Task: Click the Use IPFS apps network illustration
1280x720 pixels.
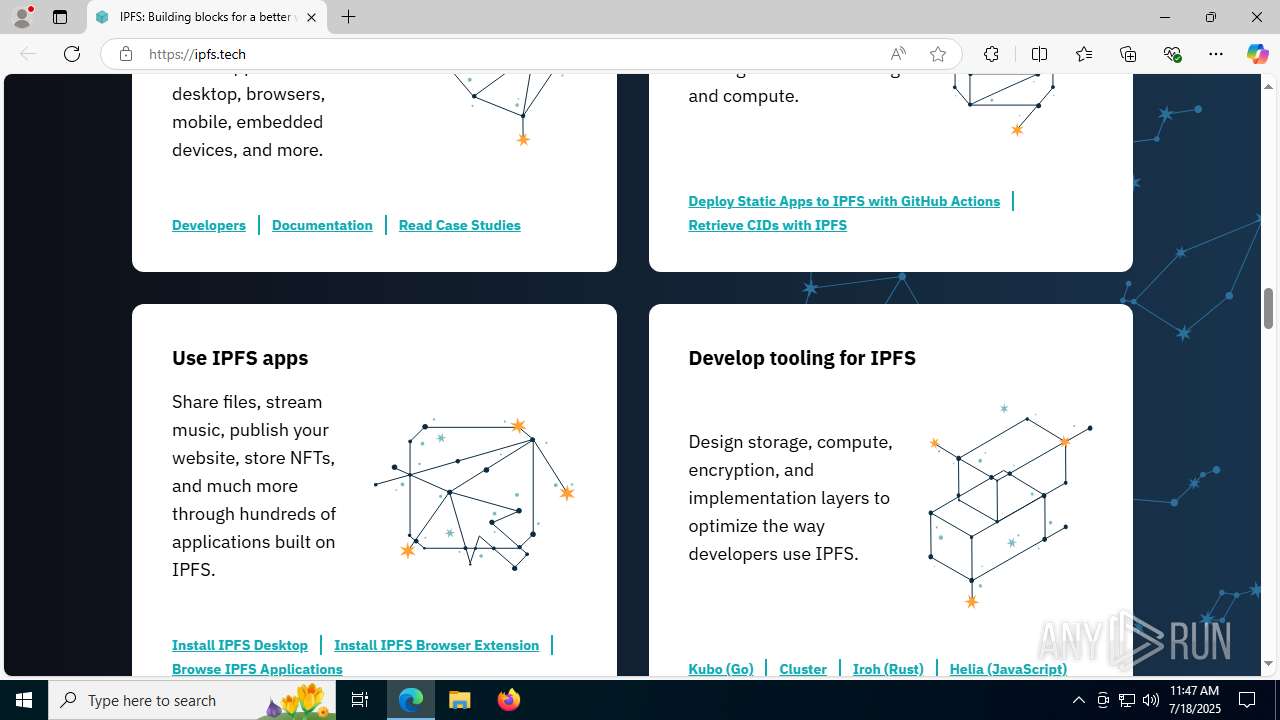Action: 474,493
